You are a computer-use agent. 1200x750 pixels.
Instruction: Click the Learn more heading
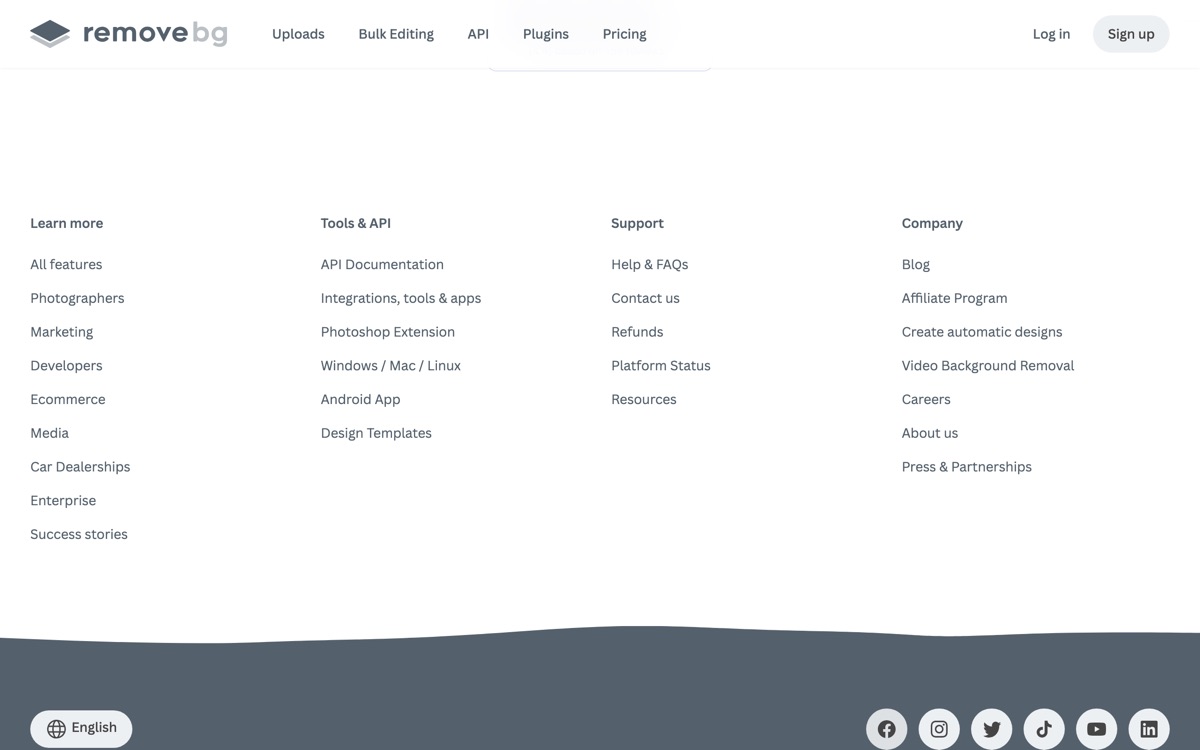[x=67, y=223]
